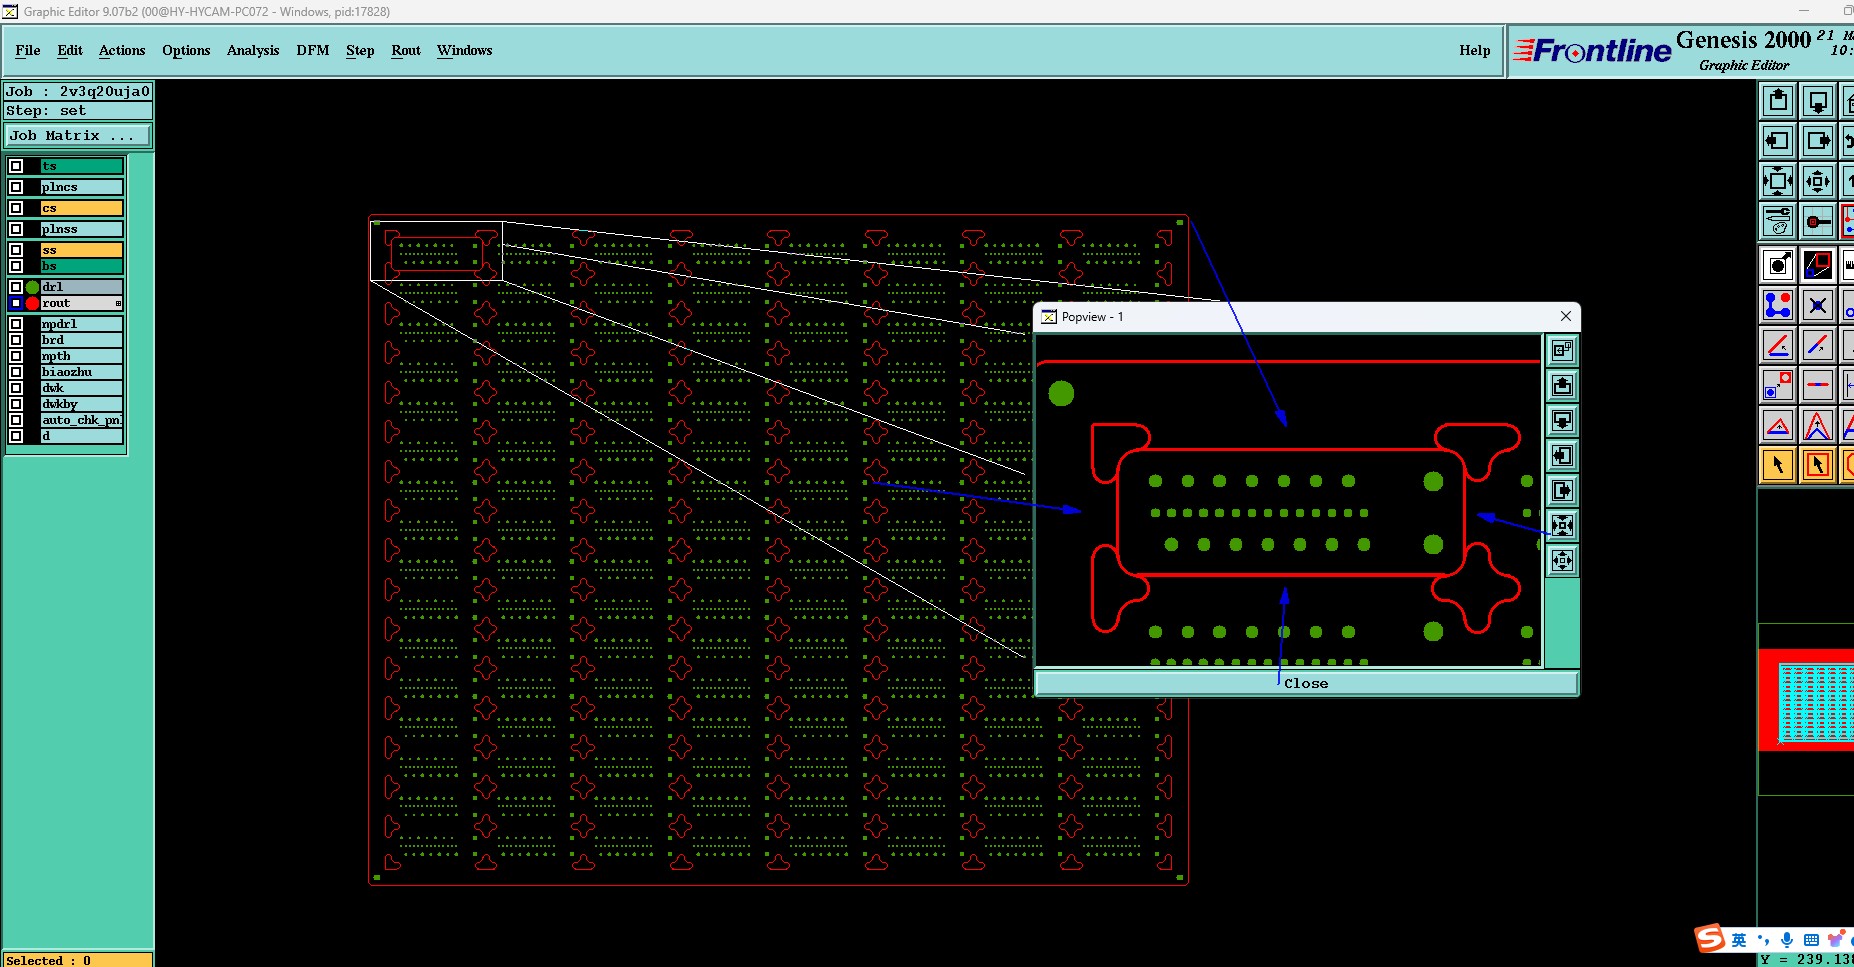Toggle display checkbox for cs layer

pyautogui.click(x=16, y=208)
